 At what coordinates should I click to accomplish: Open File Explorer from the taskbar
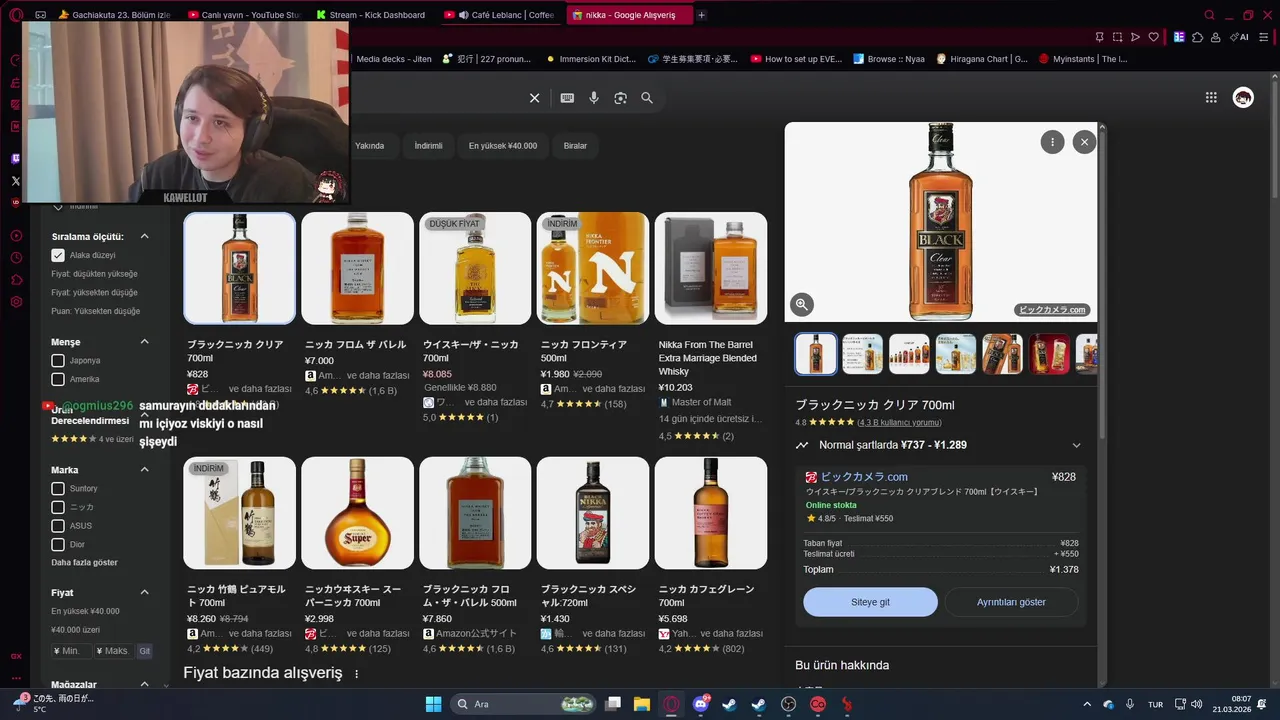coord(641,704)
